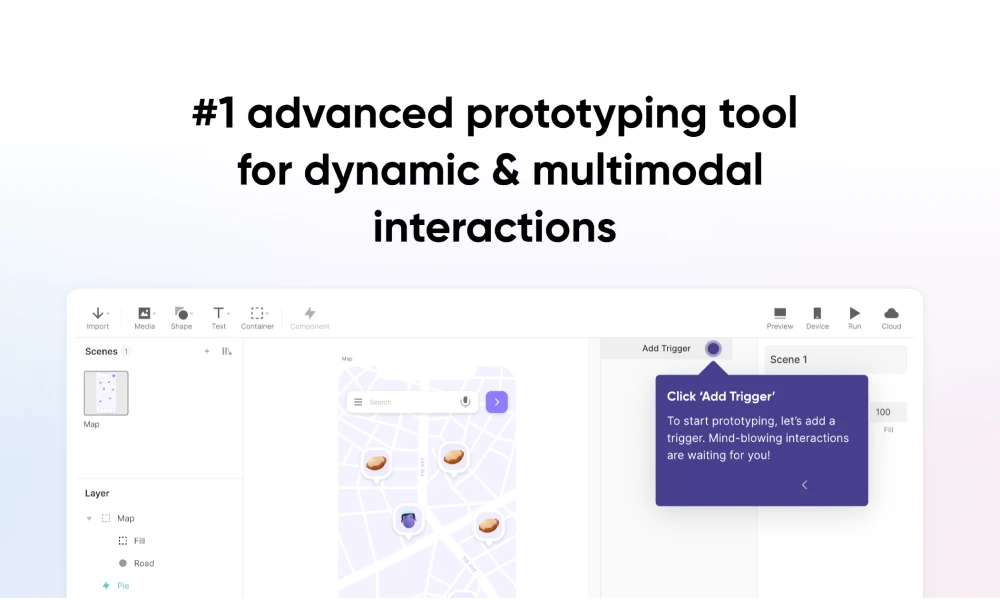Add a new scene with the plus icon
This screenshot has width=1000, height=600.
click(x=207, y=352)
